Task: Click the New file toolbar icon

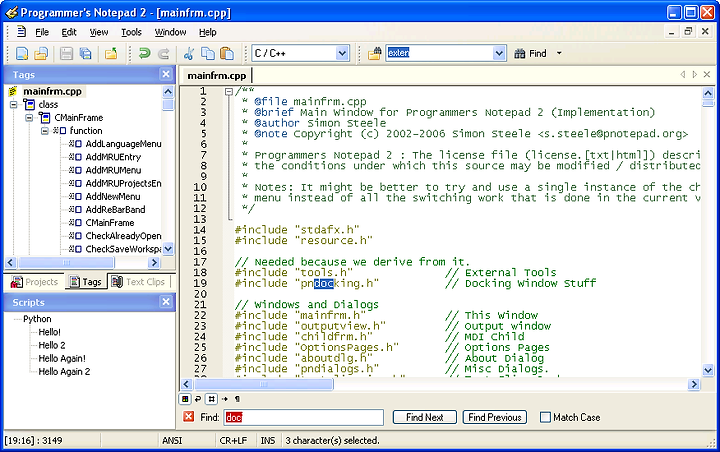Action: pyautogui.click(x=22, y=53)
